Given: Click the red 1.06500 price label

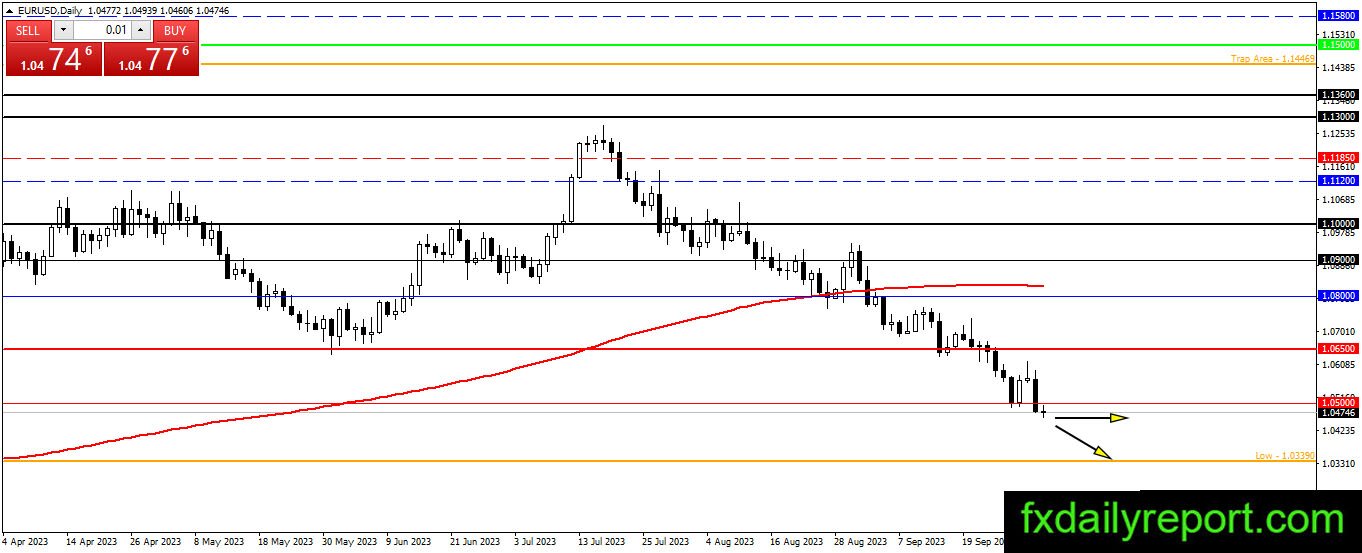Looking at the screenshot, I should coord(1338,348).
